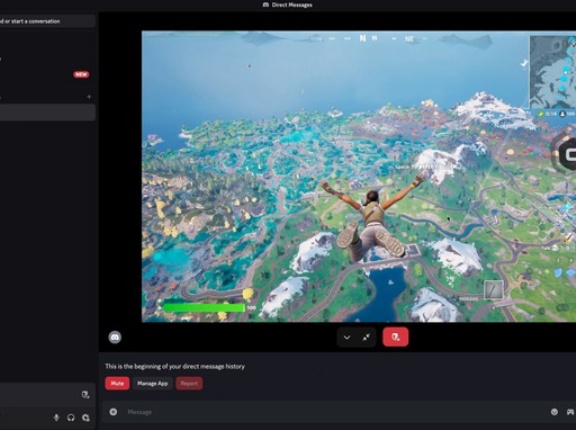Toggle the microphone mute icon
The height and width of the screenshot is (430, 576).
click(x=56, y=418)
